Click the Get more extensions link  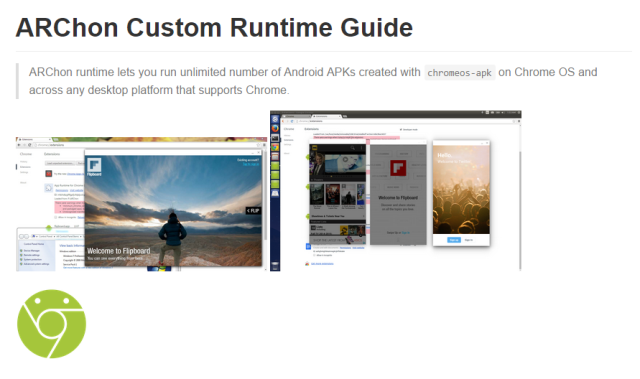click(322, 264)
